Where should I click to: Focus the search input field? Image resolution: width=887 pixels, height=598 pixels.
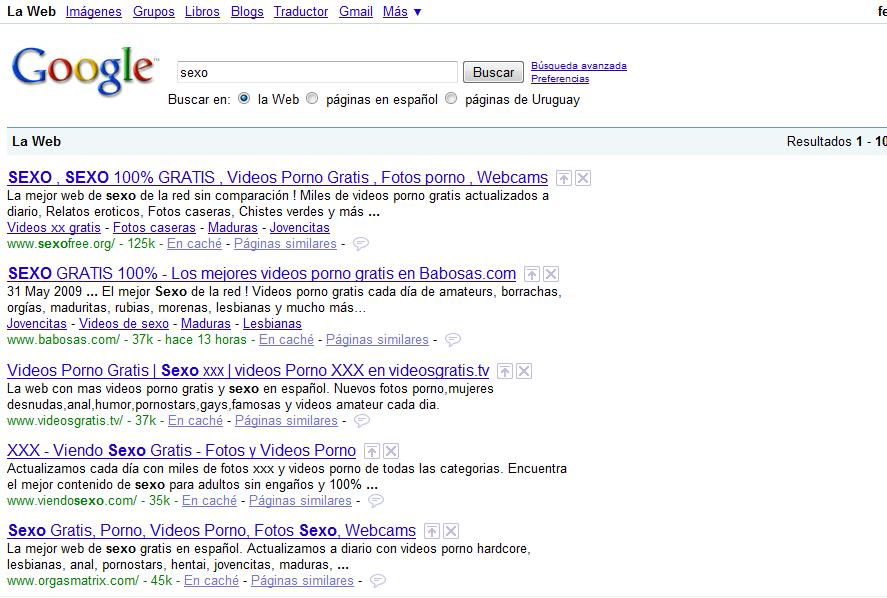click(317, 72)
